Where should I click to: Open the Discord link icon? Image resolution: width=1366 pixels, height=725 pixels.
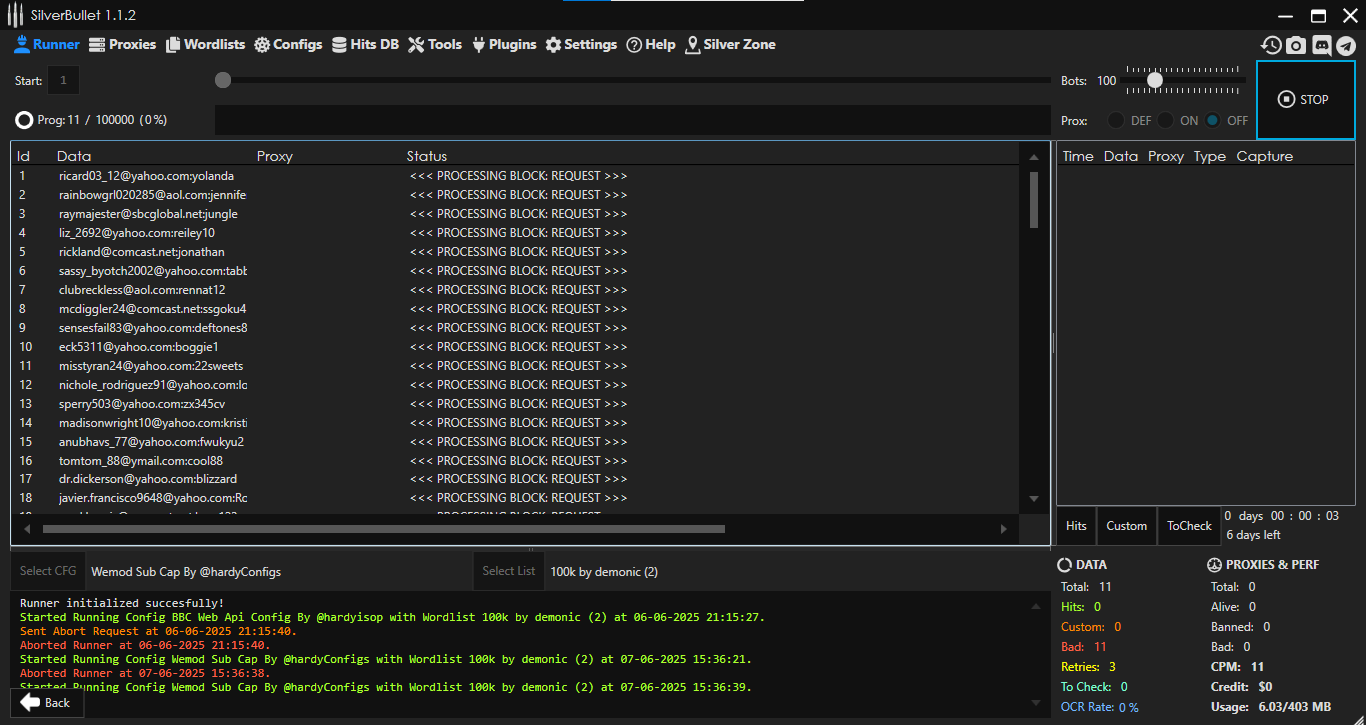(1321, 45)
